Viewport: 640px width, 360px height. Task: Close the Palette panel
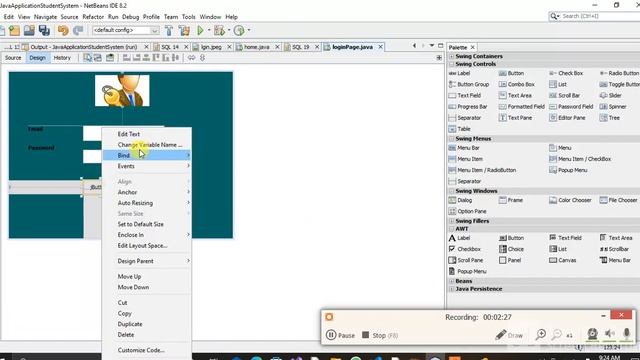point(473,47)
